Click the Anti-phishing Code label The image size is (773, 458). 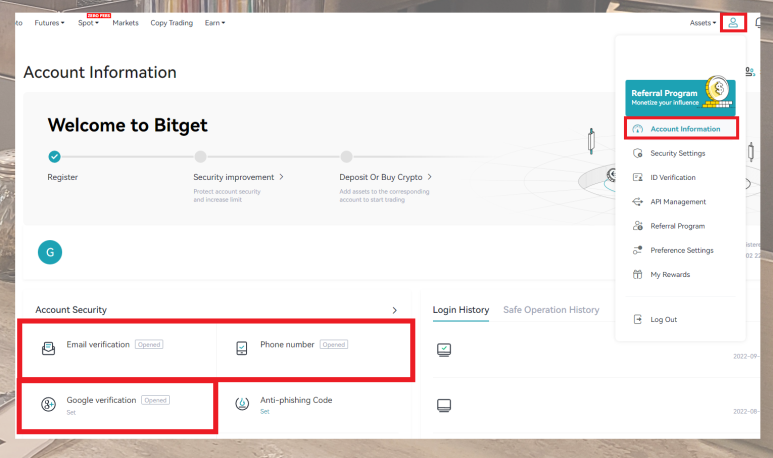[296, 400]
